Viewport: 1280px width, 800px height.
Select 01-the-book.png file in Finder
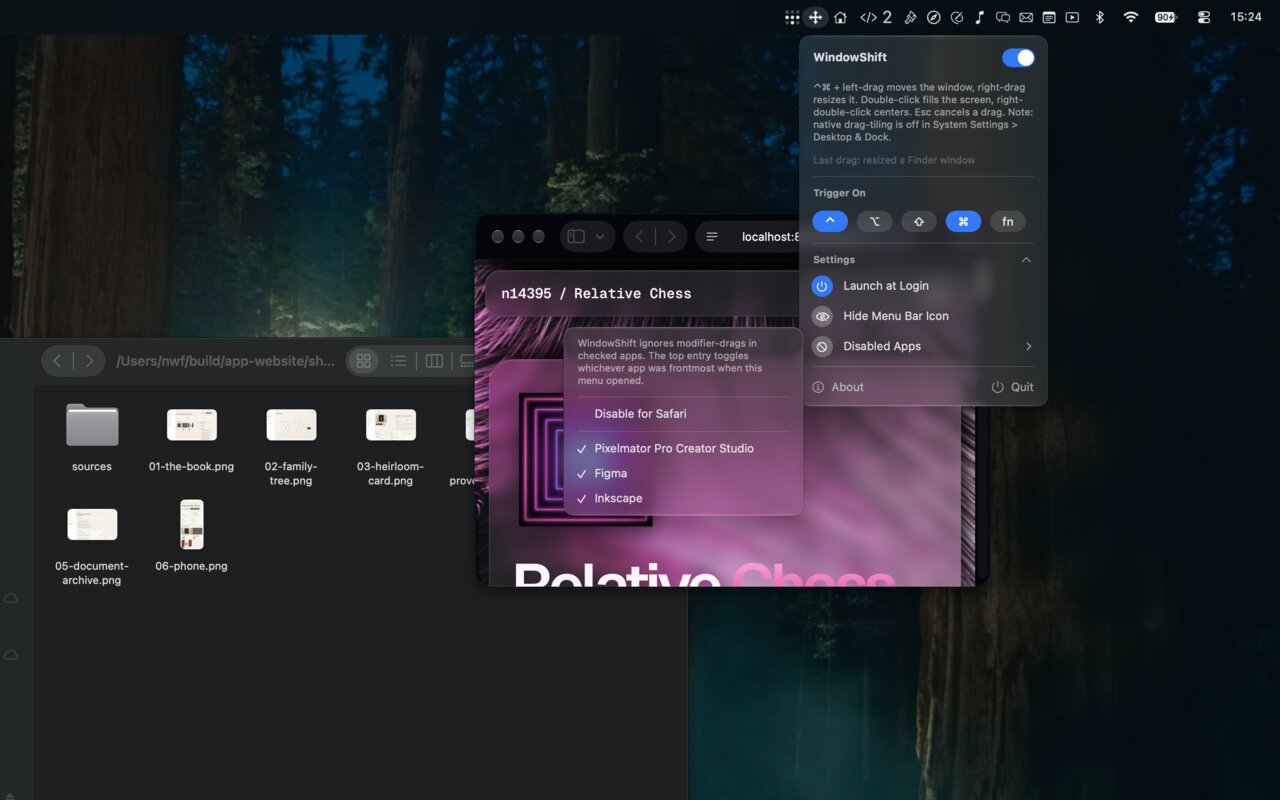point(191,425)
